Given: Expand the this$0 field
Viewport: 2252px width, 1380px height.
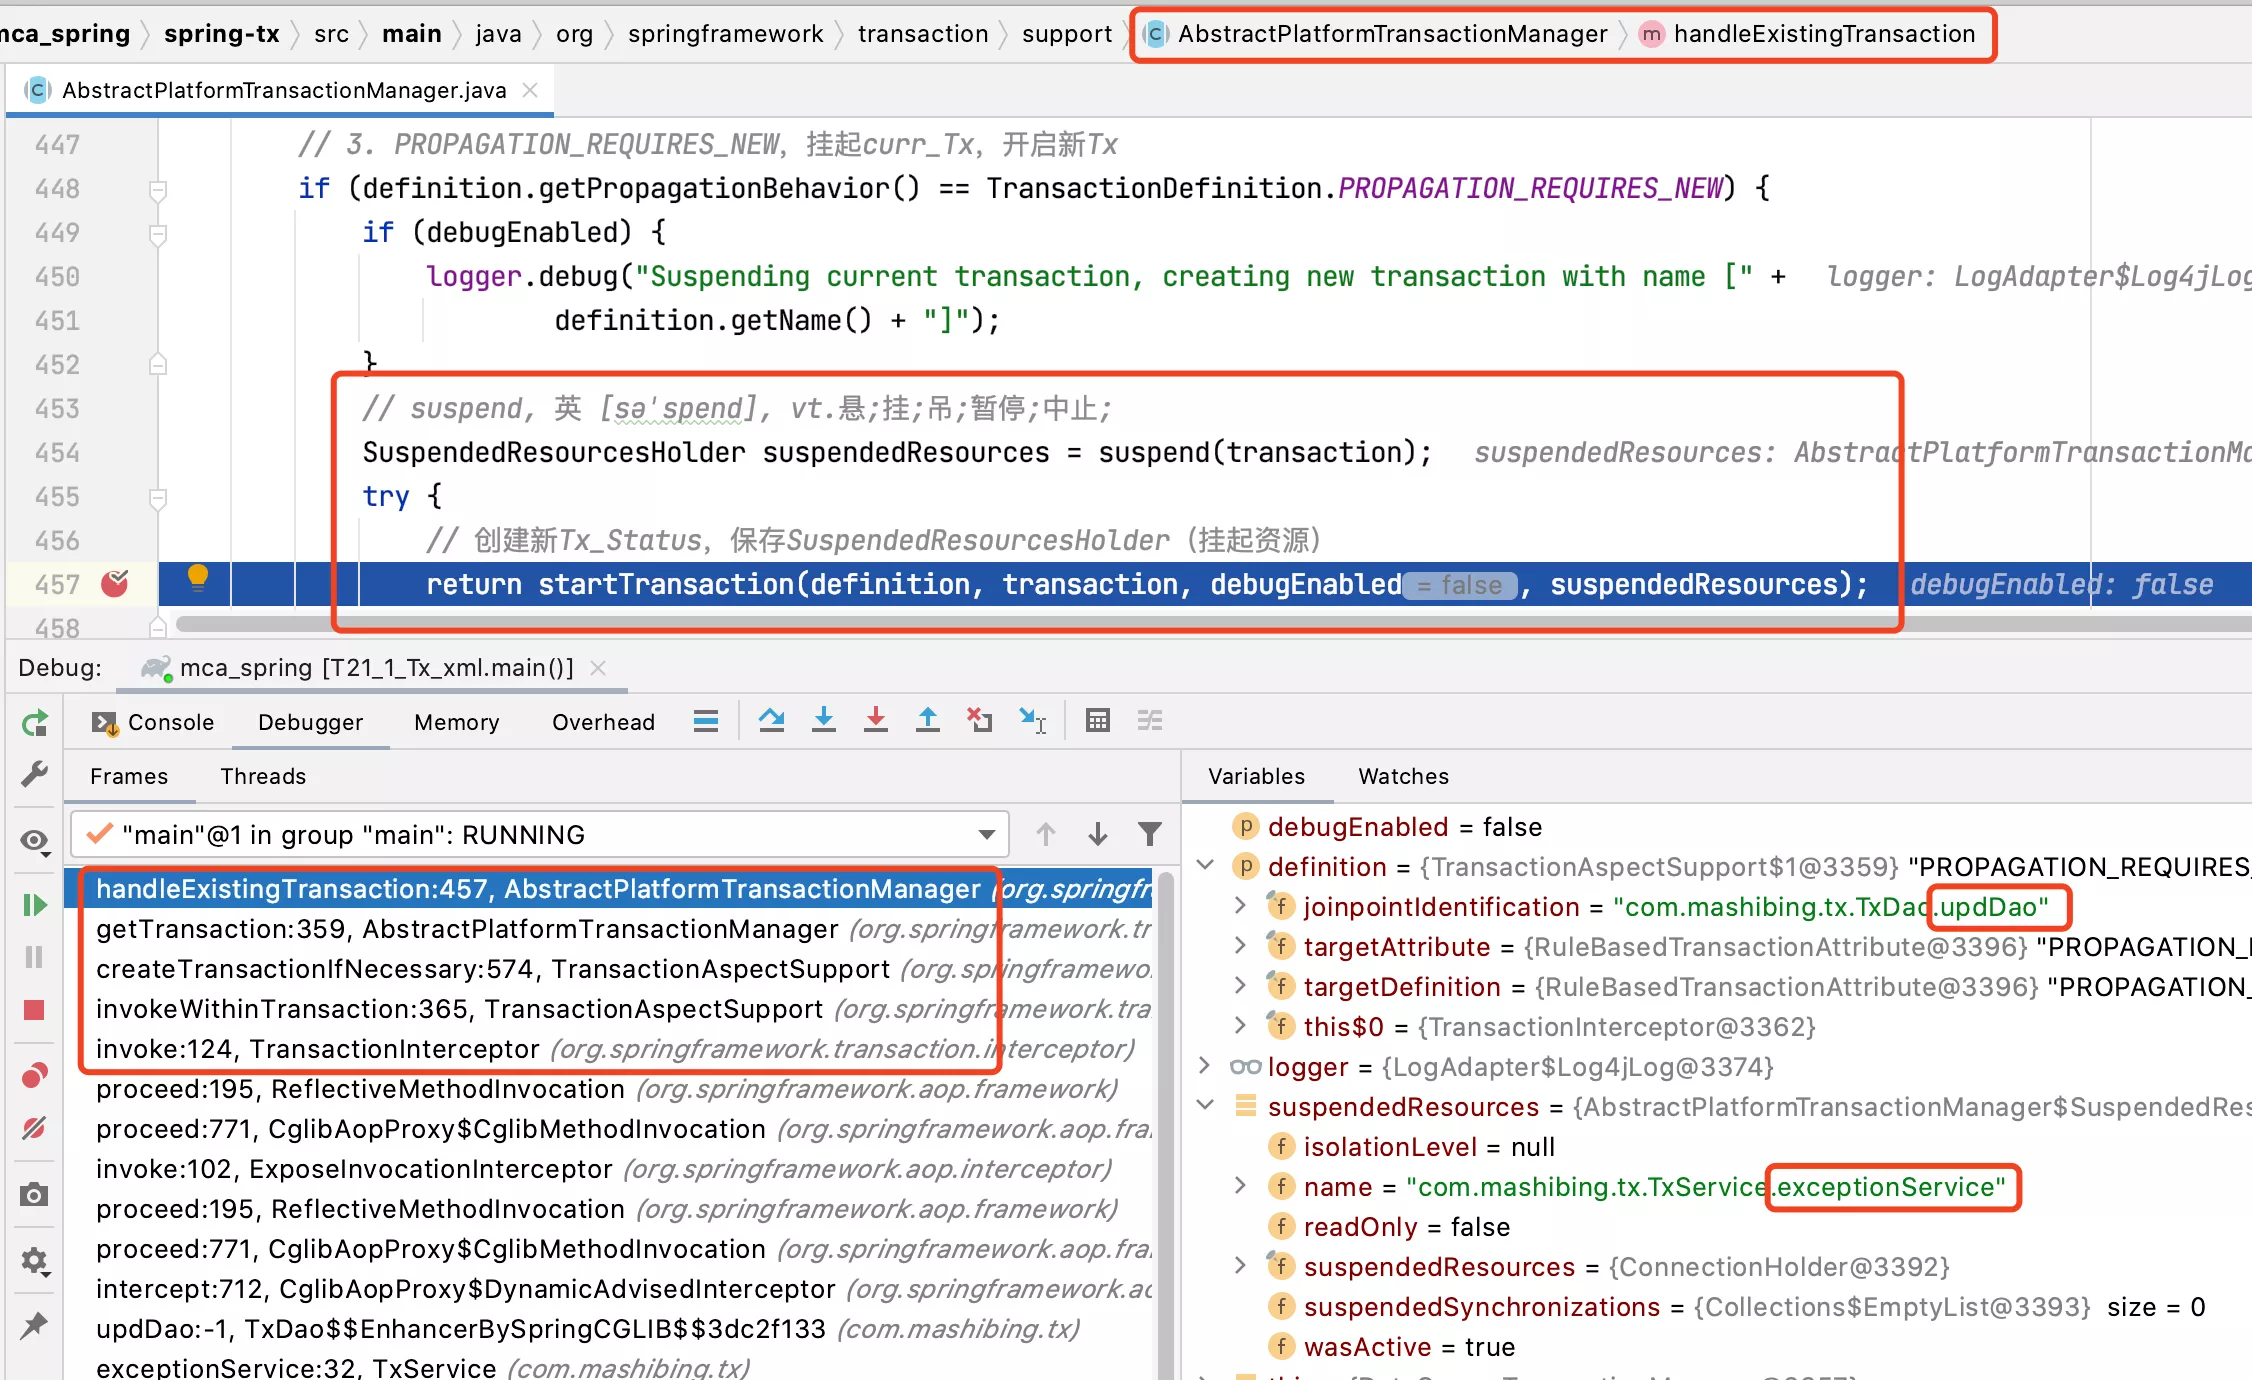Looking at the screenshot, I should point(1241,1025).
